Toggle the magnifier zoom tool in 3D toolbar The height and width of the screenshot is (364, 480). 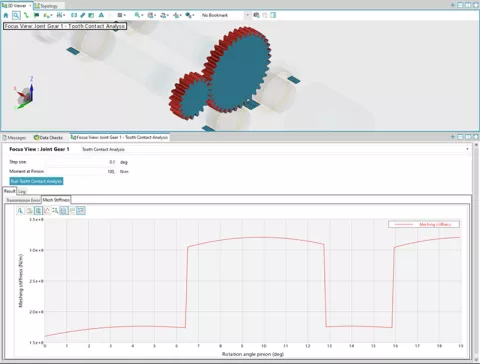[16, 15]
